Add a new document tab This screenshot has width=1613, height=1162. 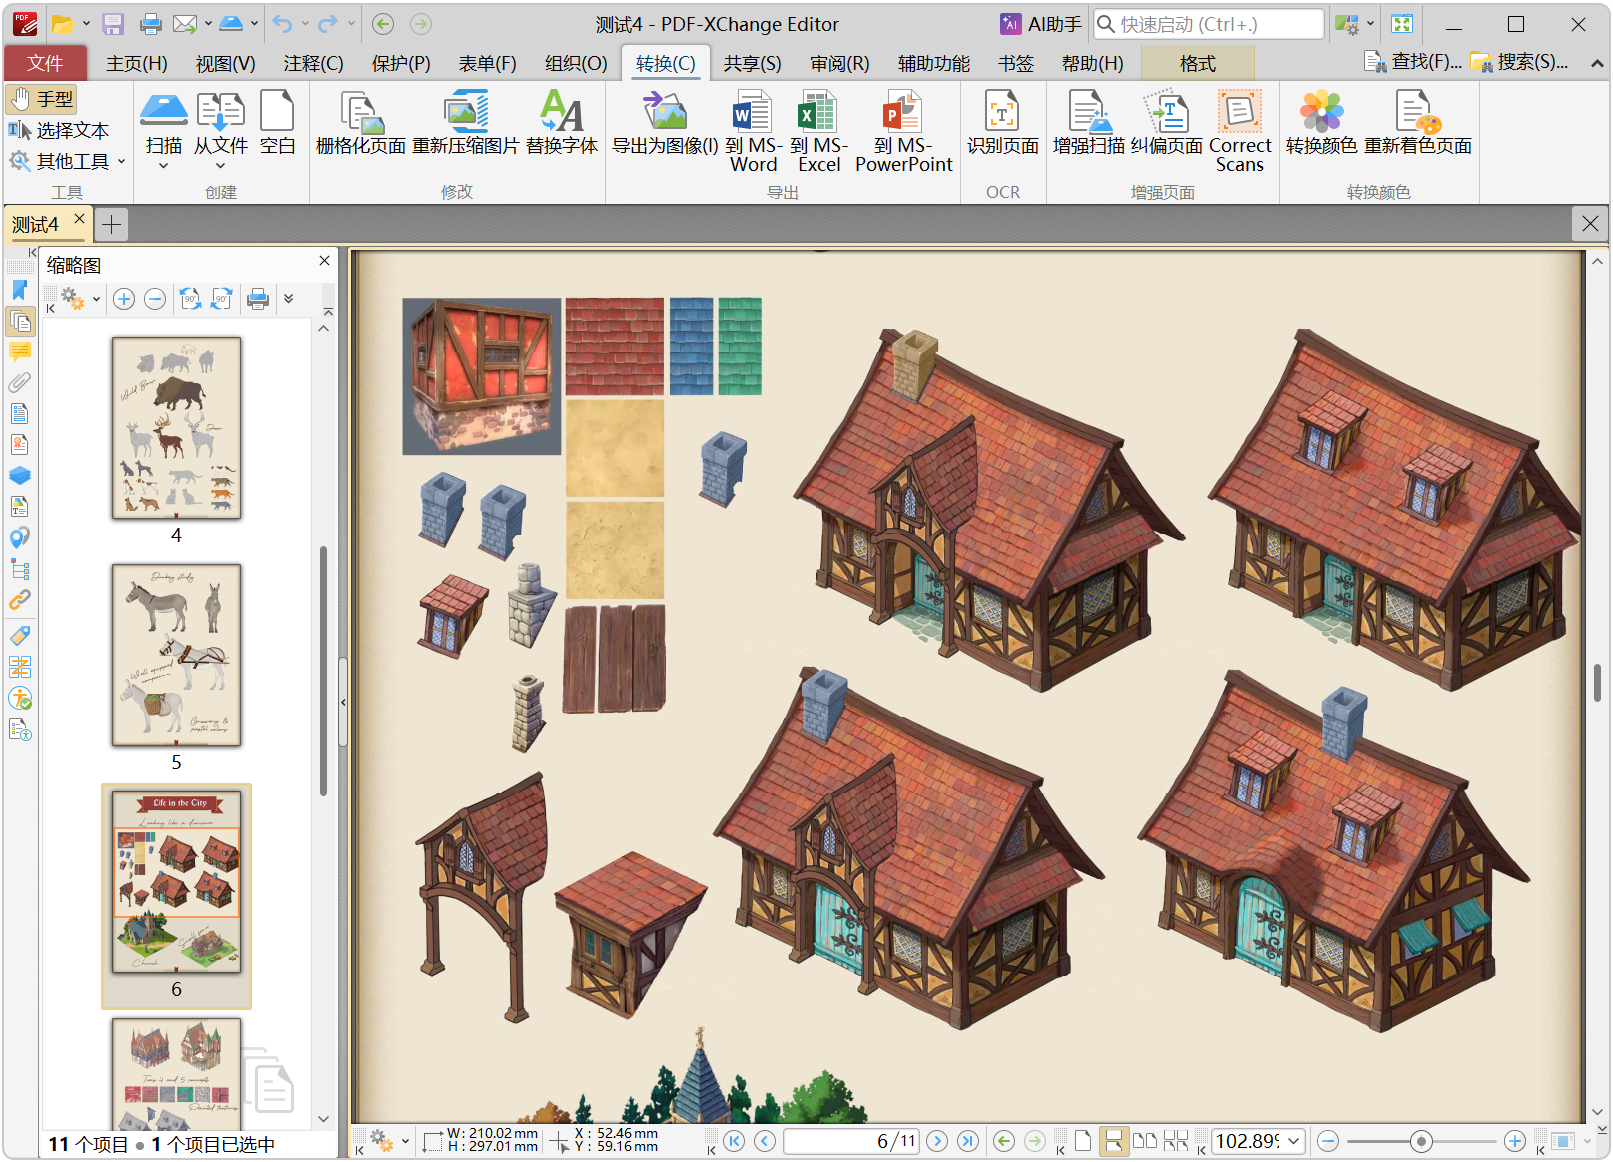tap(112, 225)
